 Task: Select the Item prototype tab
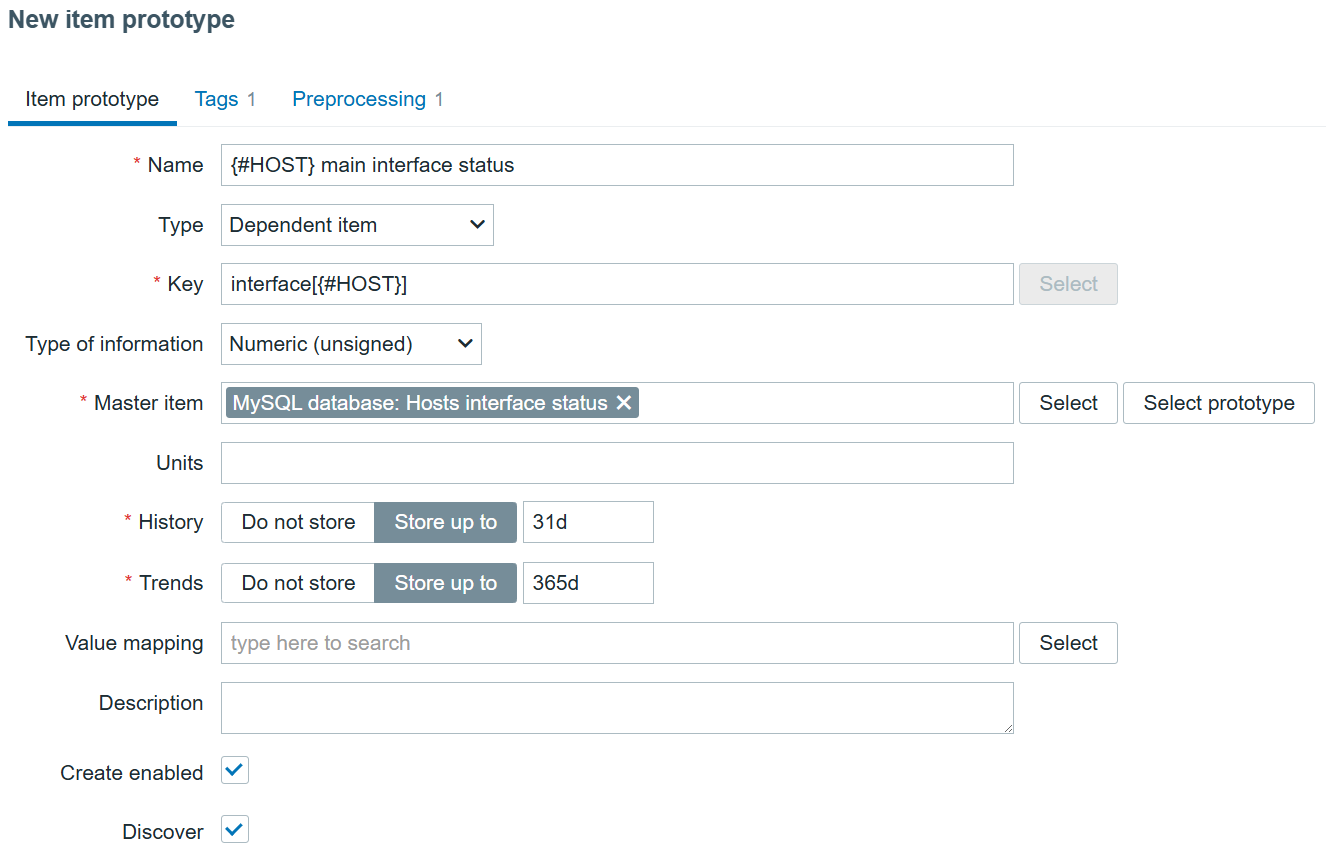tap(92, 99)
